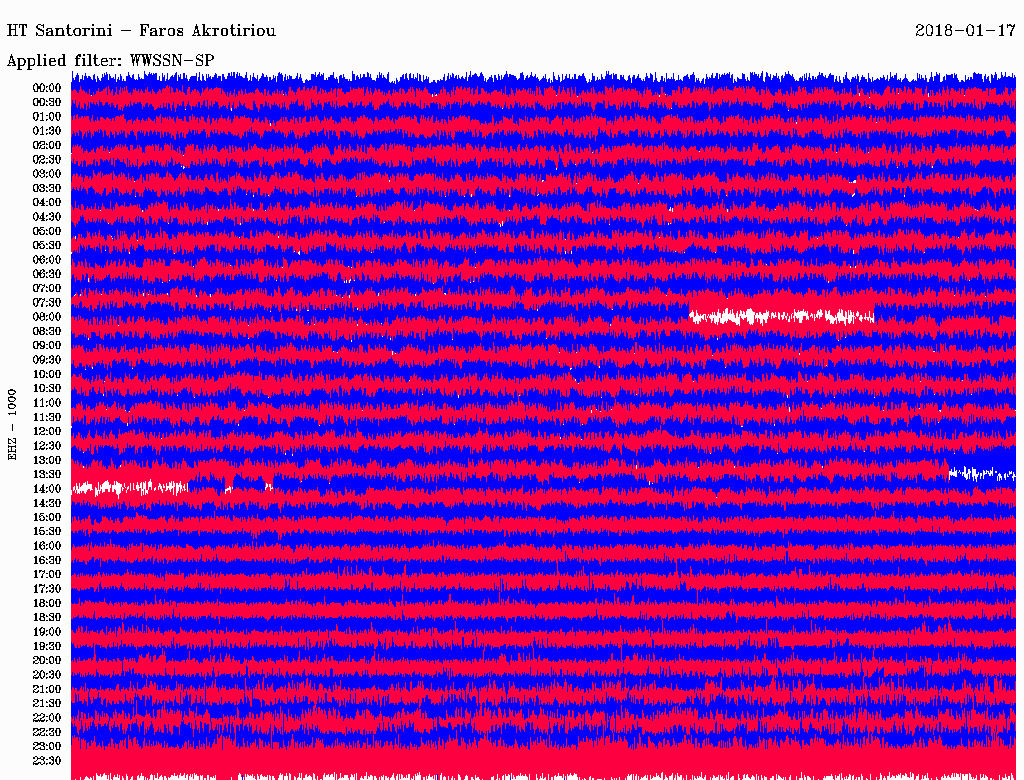1024x780 pixels.
Task: Select the 21:00 time row label
Action: click(47, 689)
